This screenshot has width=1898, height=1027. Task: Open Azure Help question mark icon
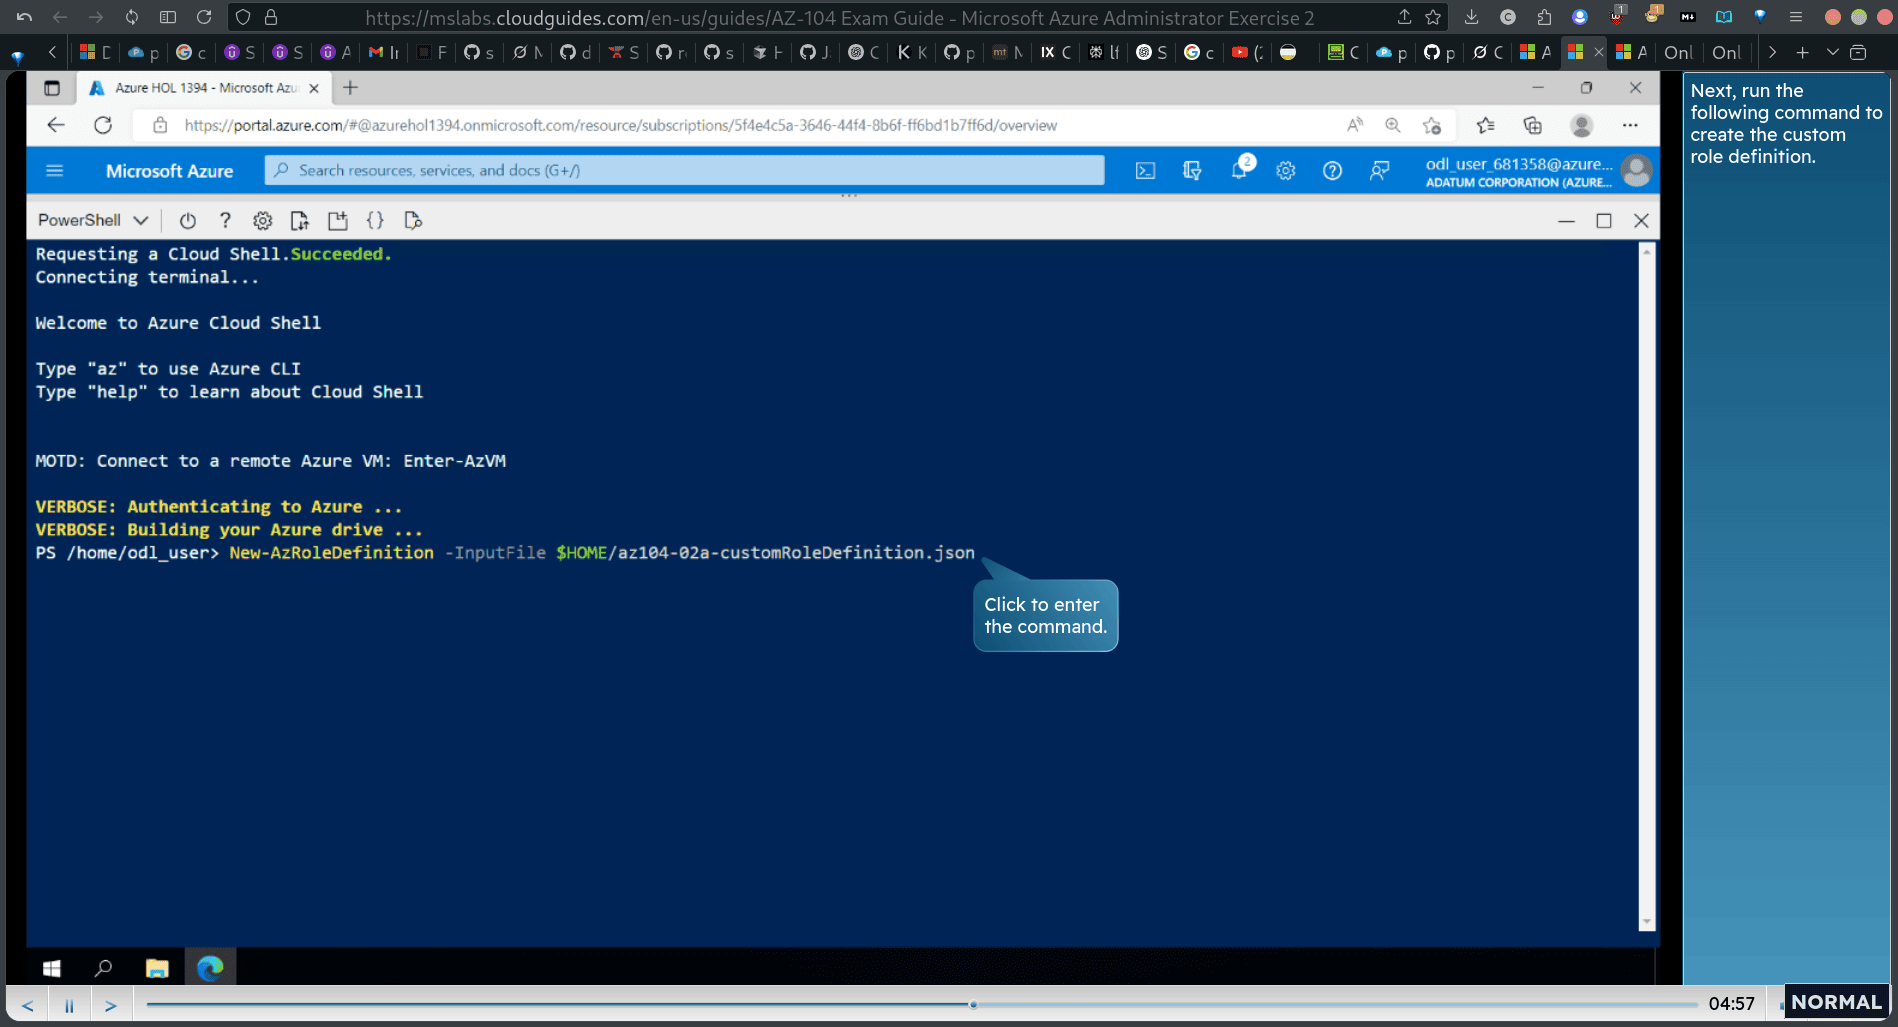pos(1332,171)
